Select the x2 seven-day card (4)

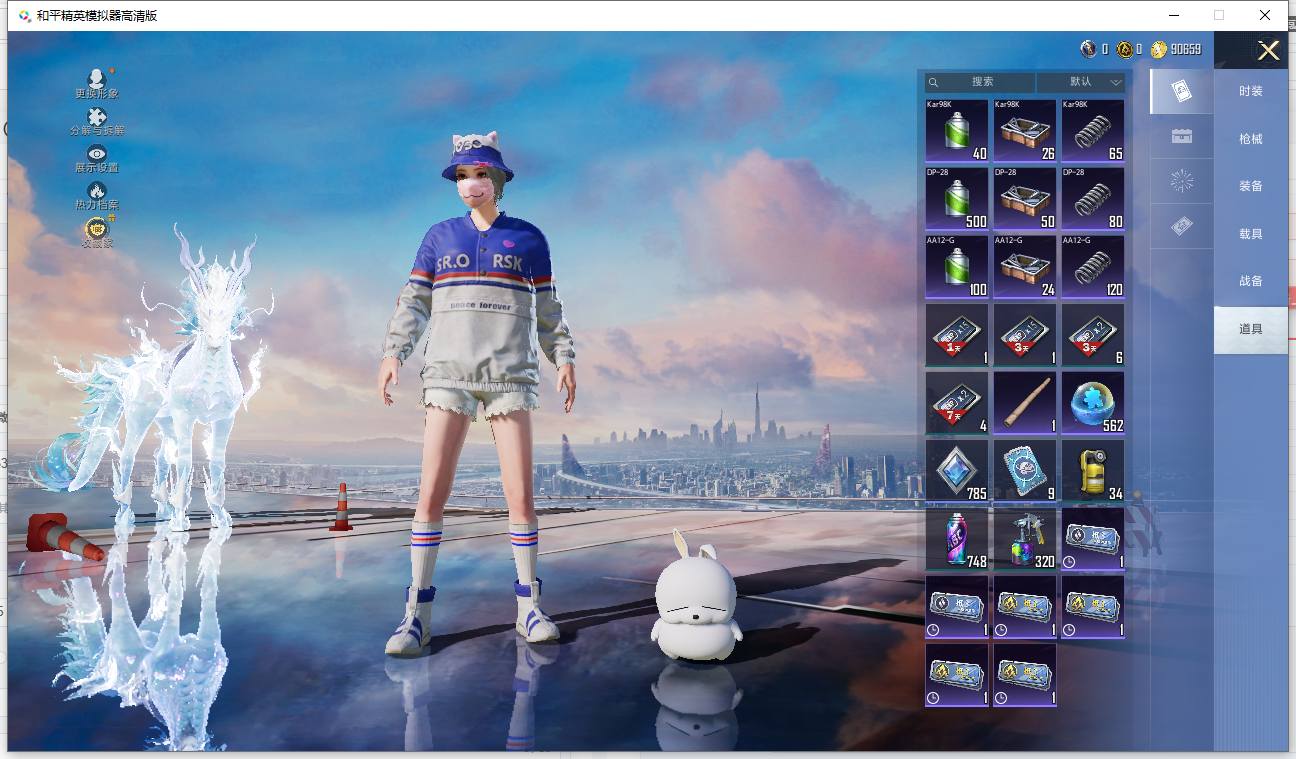tap(957, 403)
